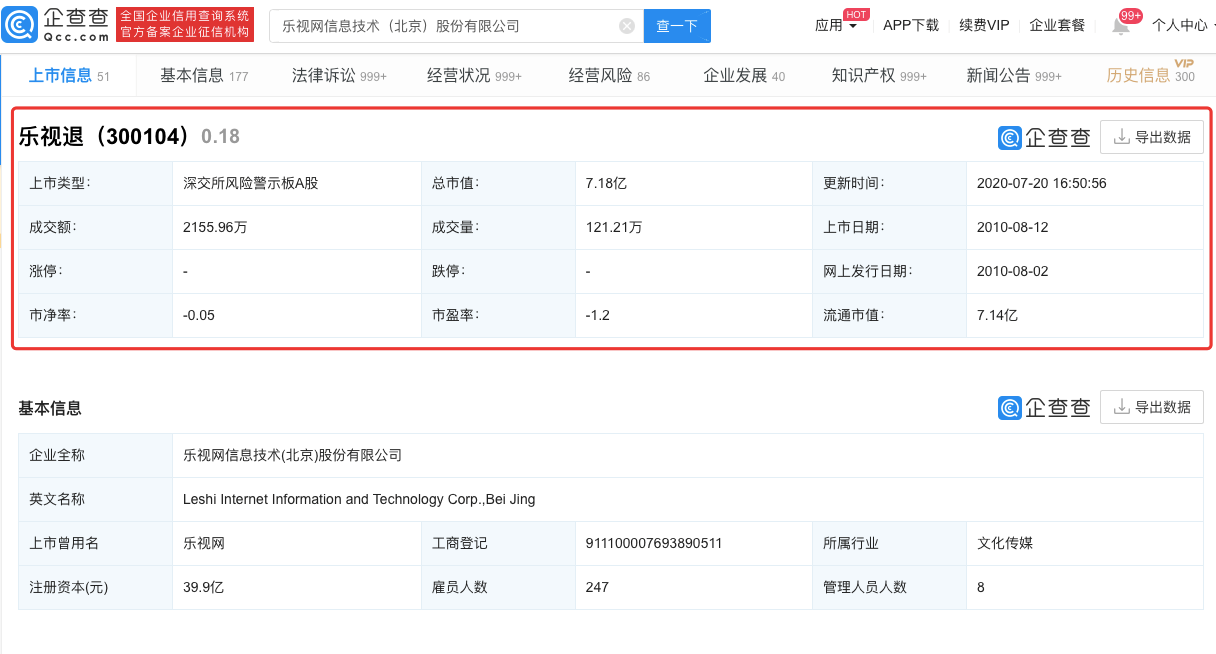
Task: Open the 续费VIP link
Action: (984, 26)
